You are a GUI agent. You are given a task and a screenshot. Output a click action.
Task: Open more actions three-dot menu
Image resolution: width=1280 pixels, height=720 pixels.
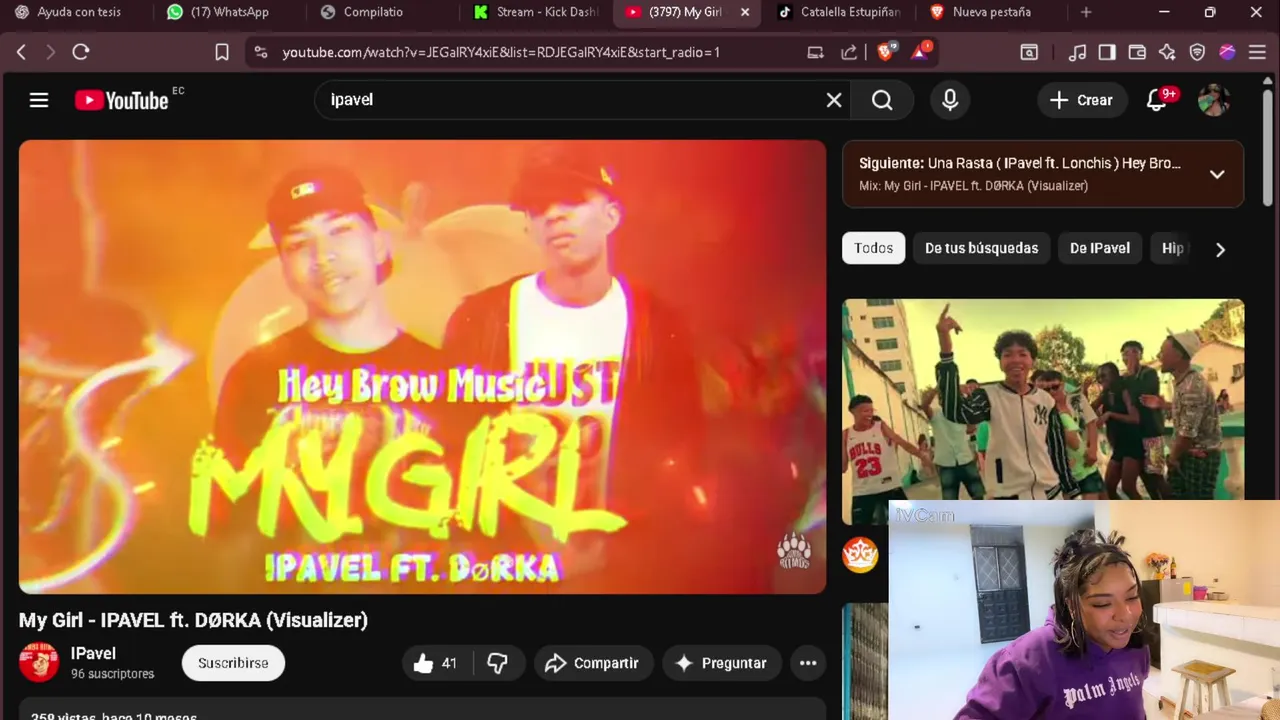[808, 663]
